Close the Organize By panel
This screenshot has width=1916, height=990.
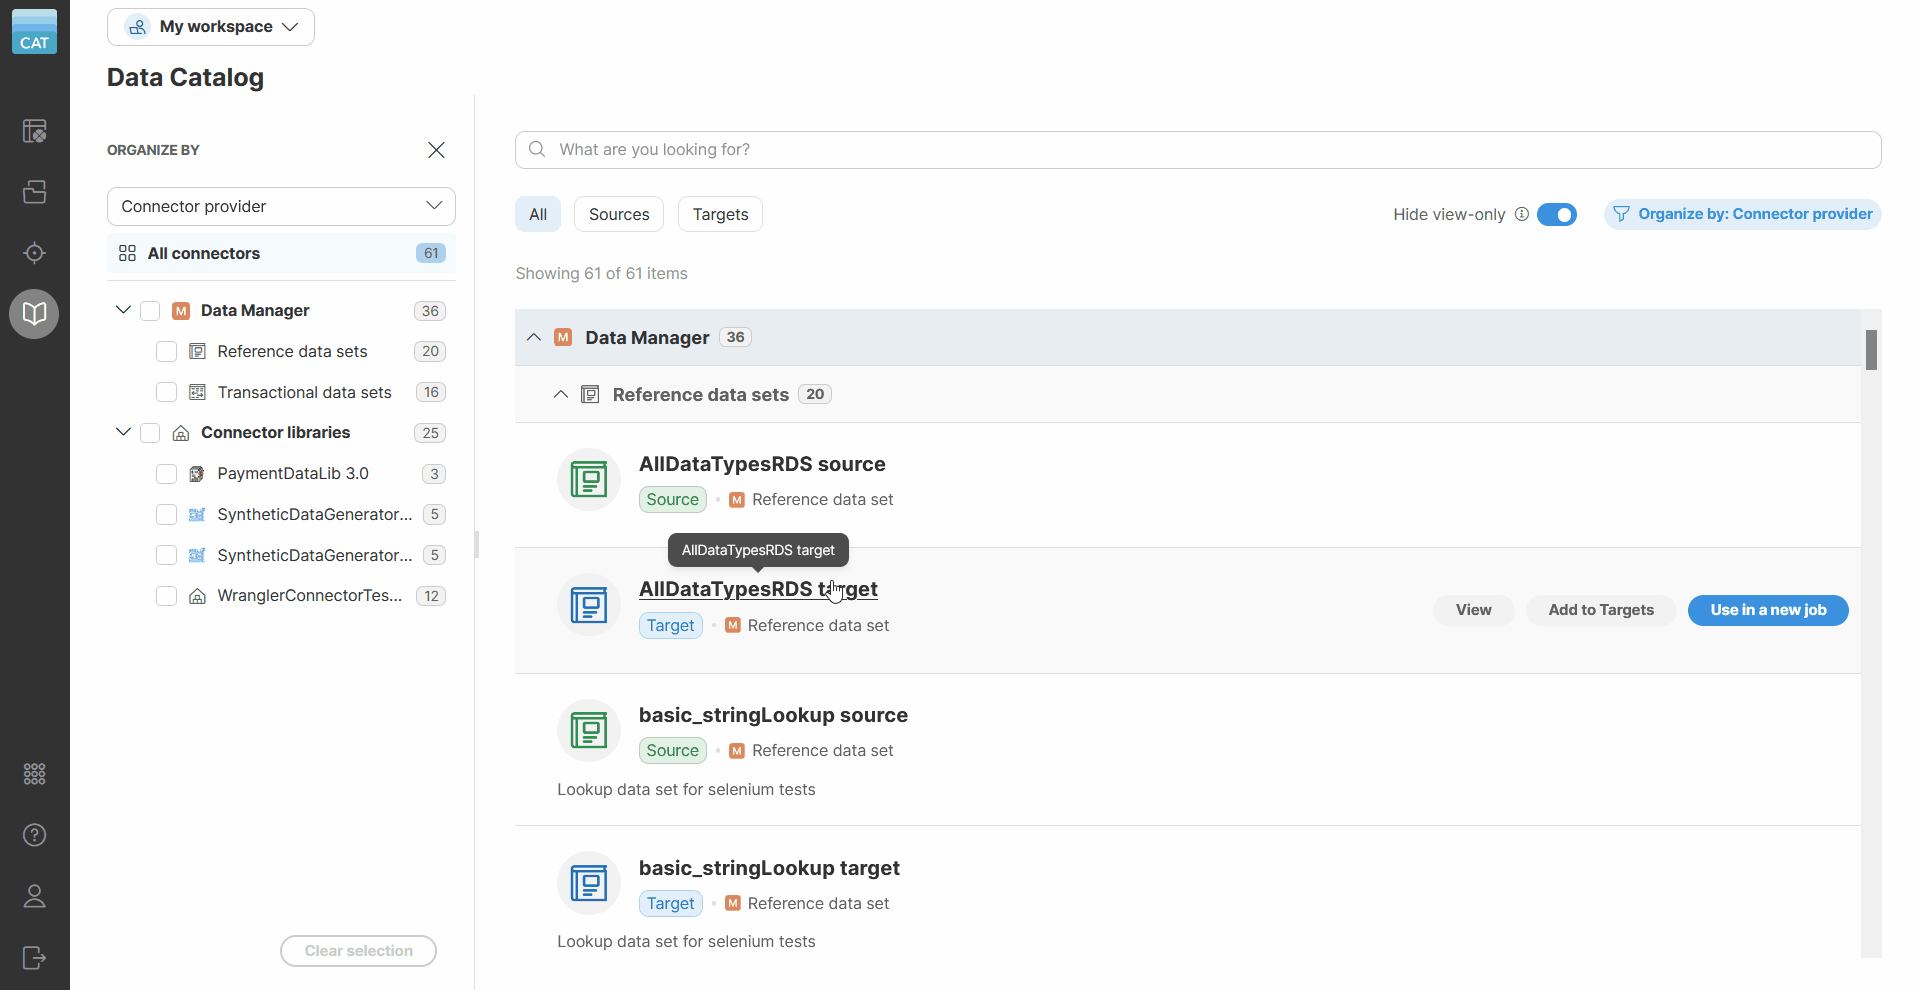[x=436, y=150]
